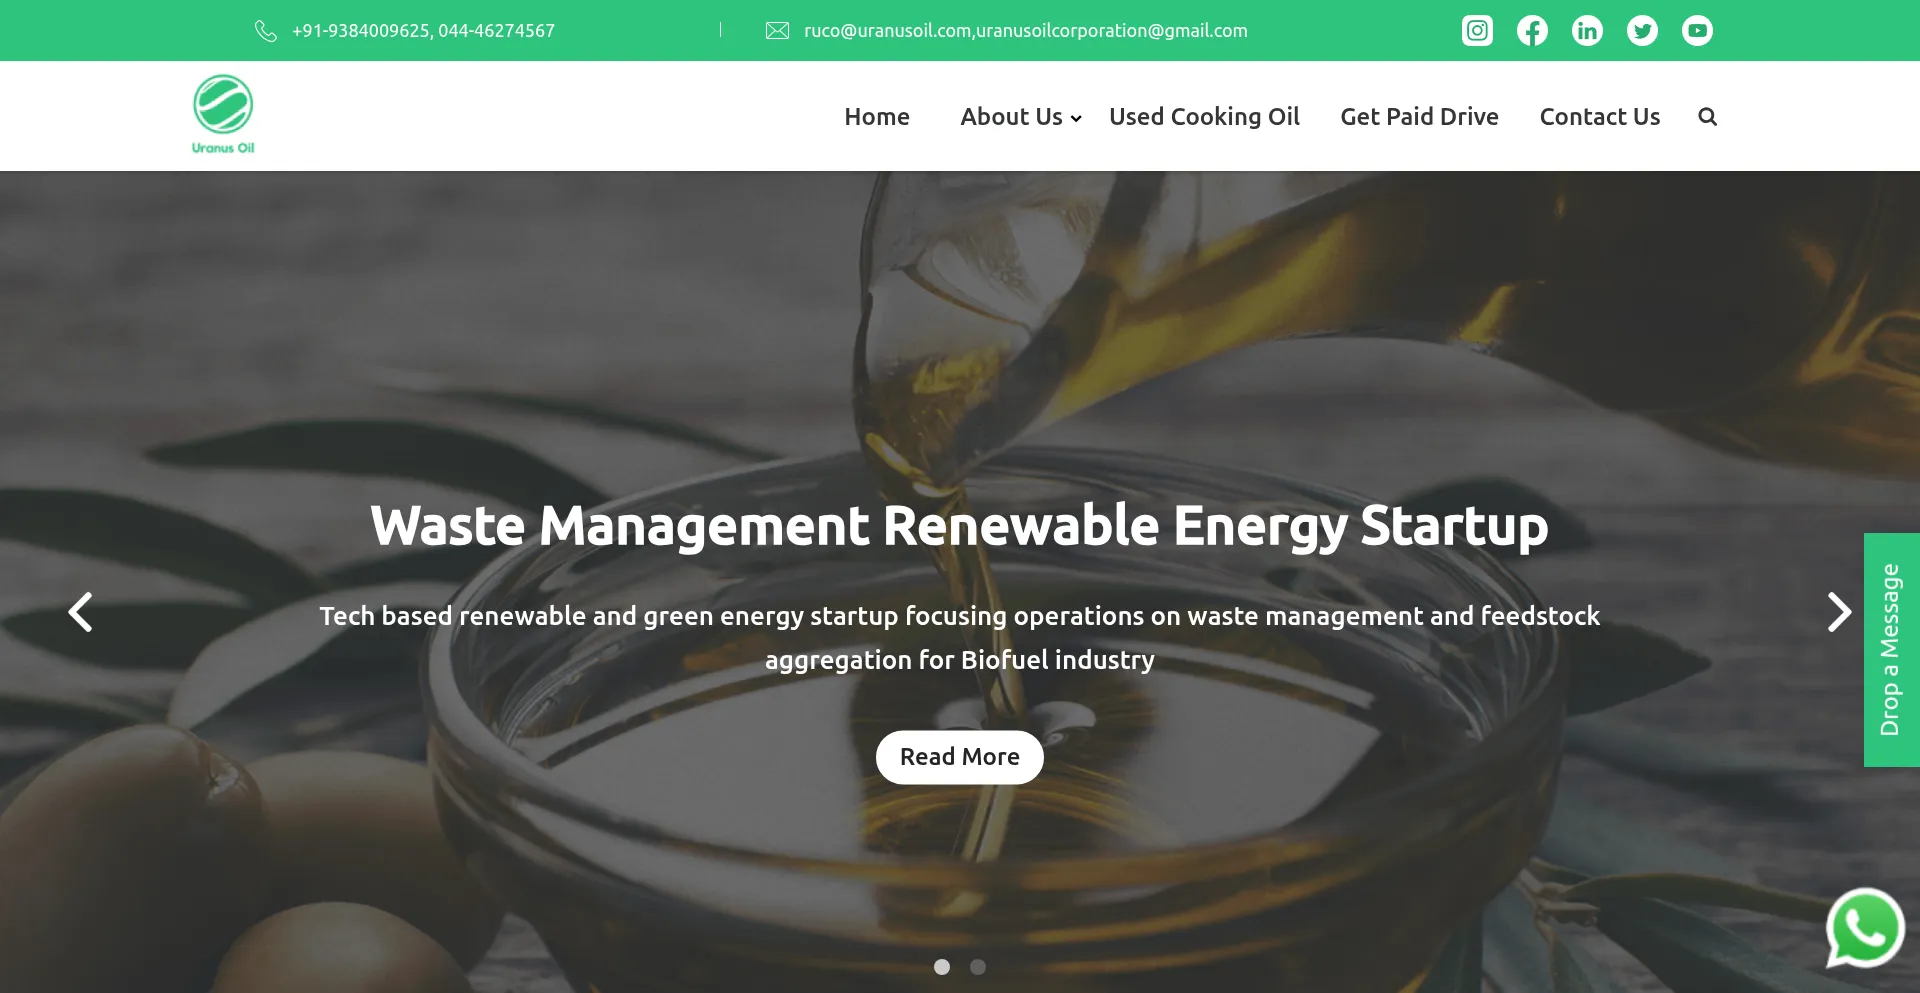
Task: Click the Uranus Oil logo
Action: 223,114
